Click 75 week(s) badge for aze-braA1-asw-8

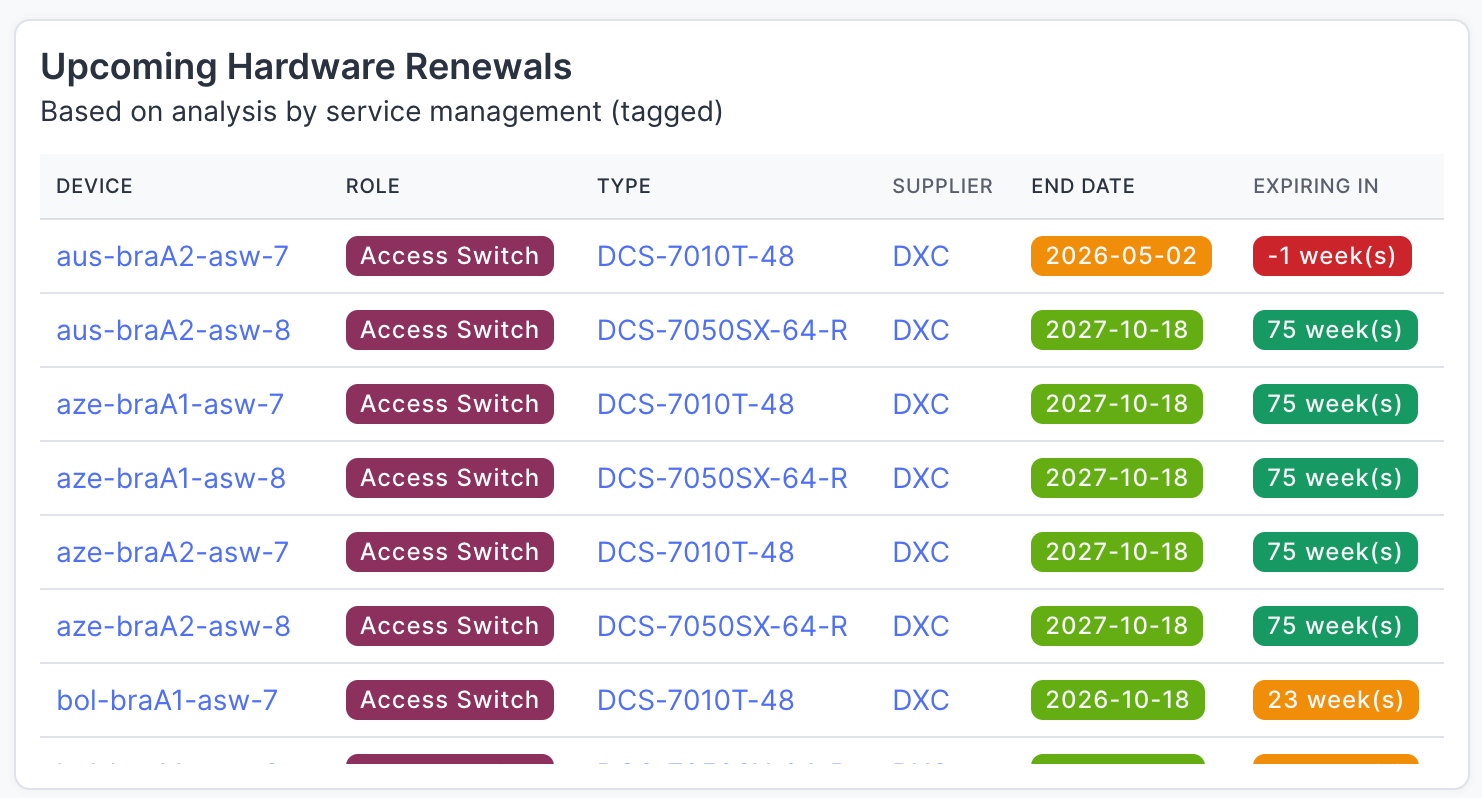1335,478
